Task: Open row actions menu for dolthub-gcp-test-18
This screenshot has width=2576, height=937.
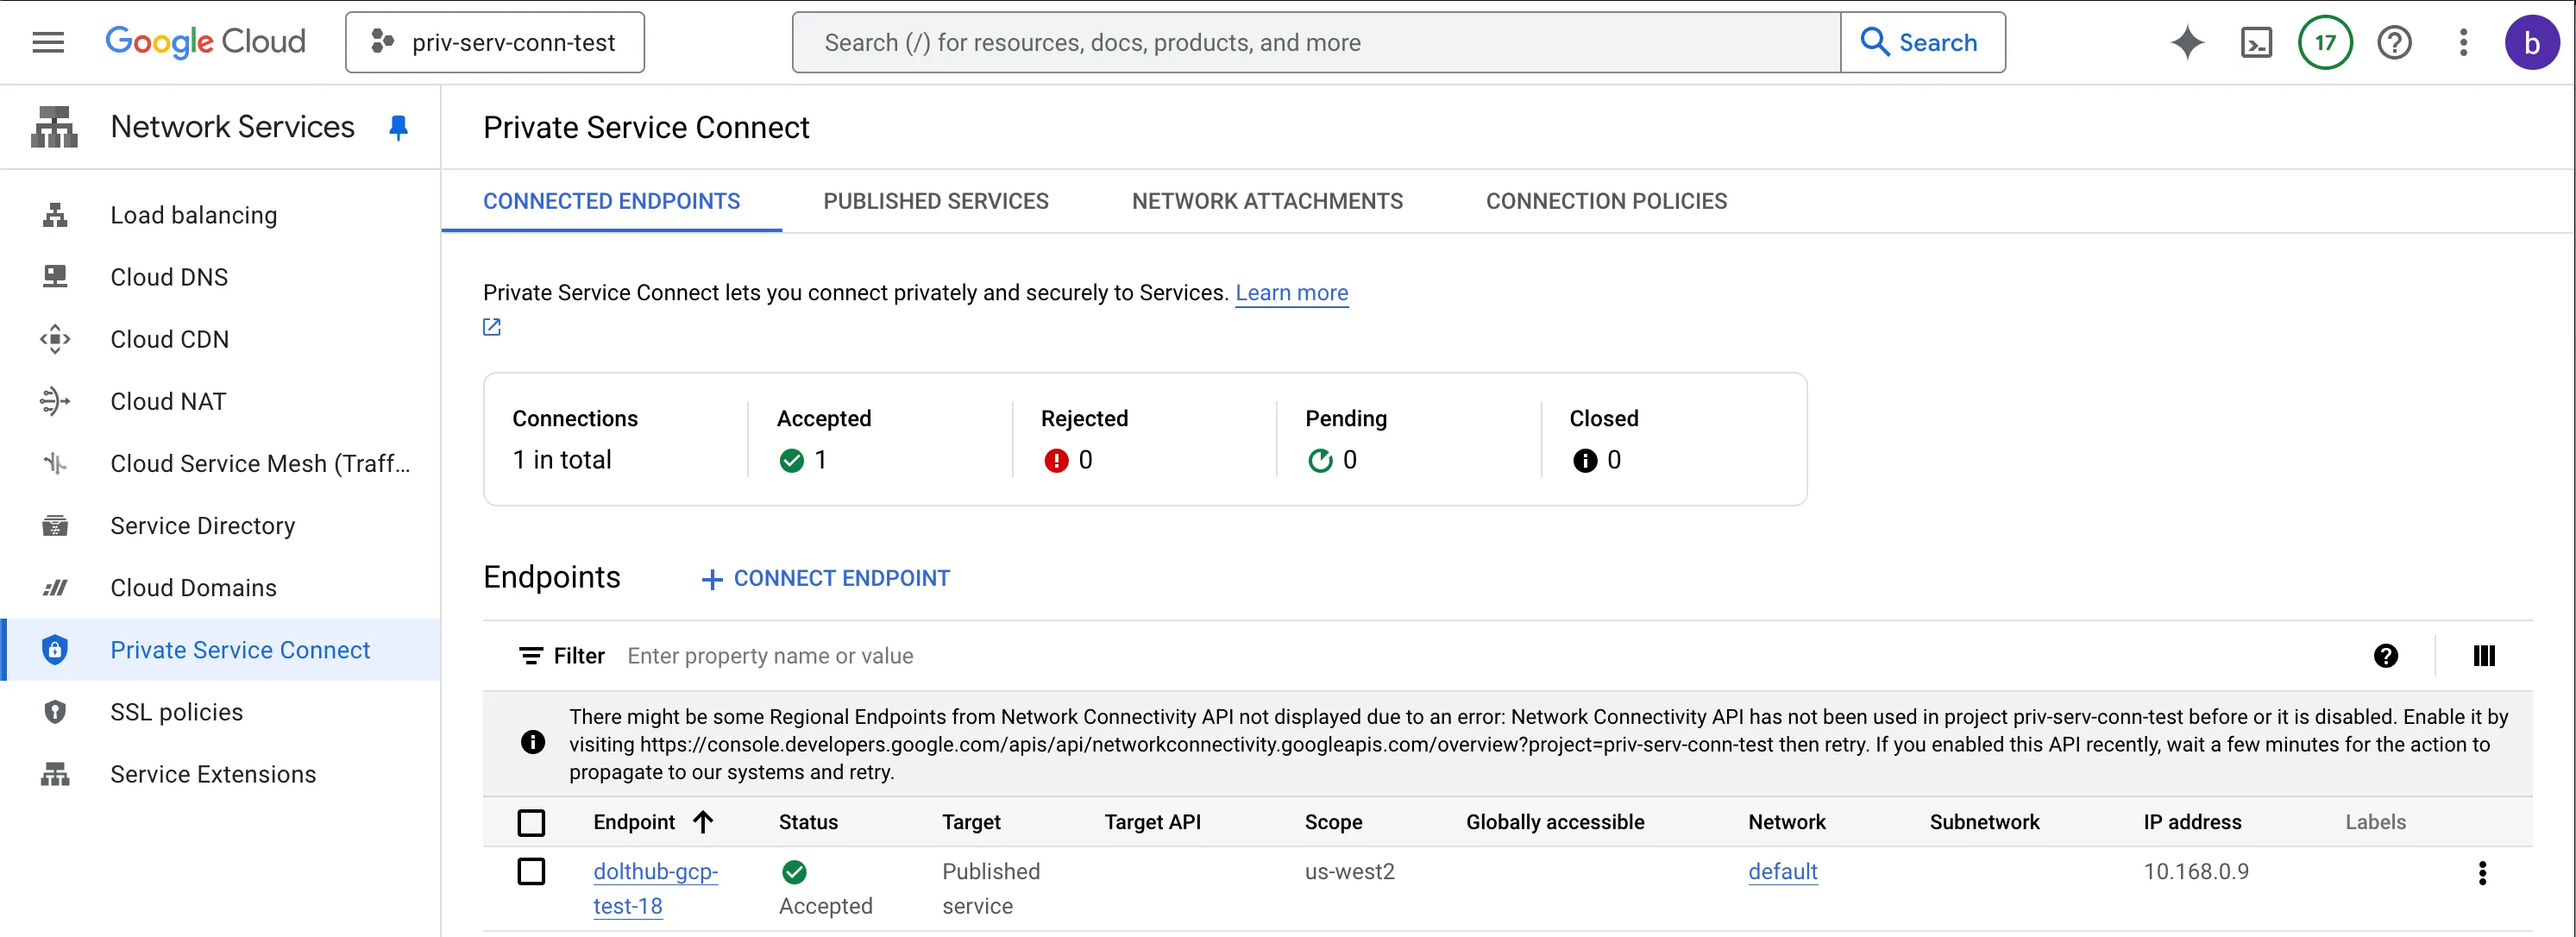Action: tap(2481, 873)
